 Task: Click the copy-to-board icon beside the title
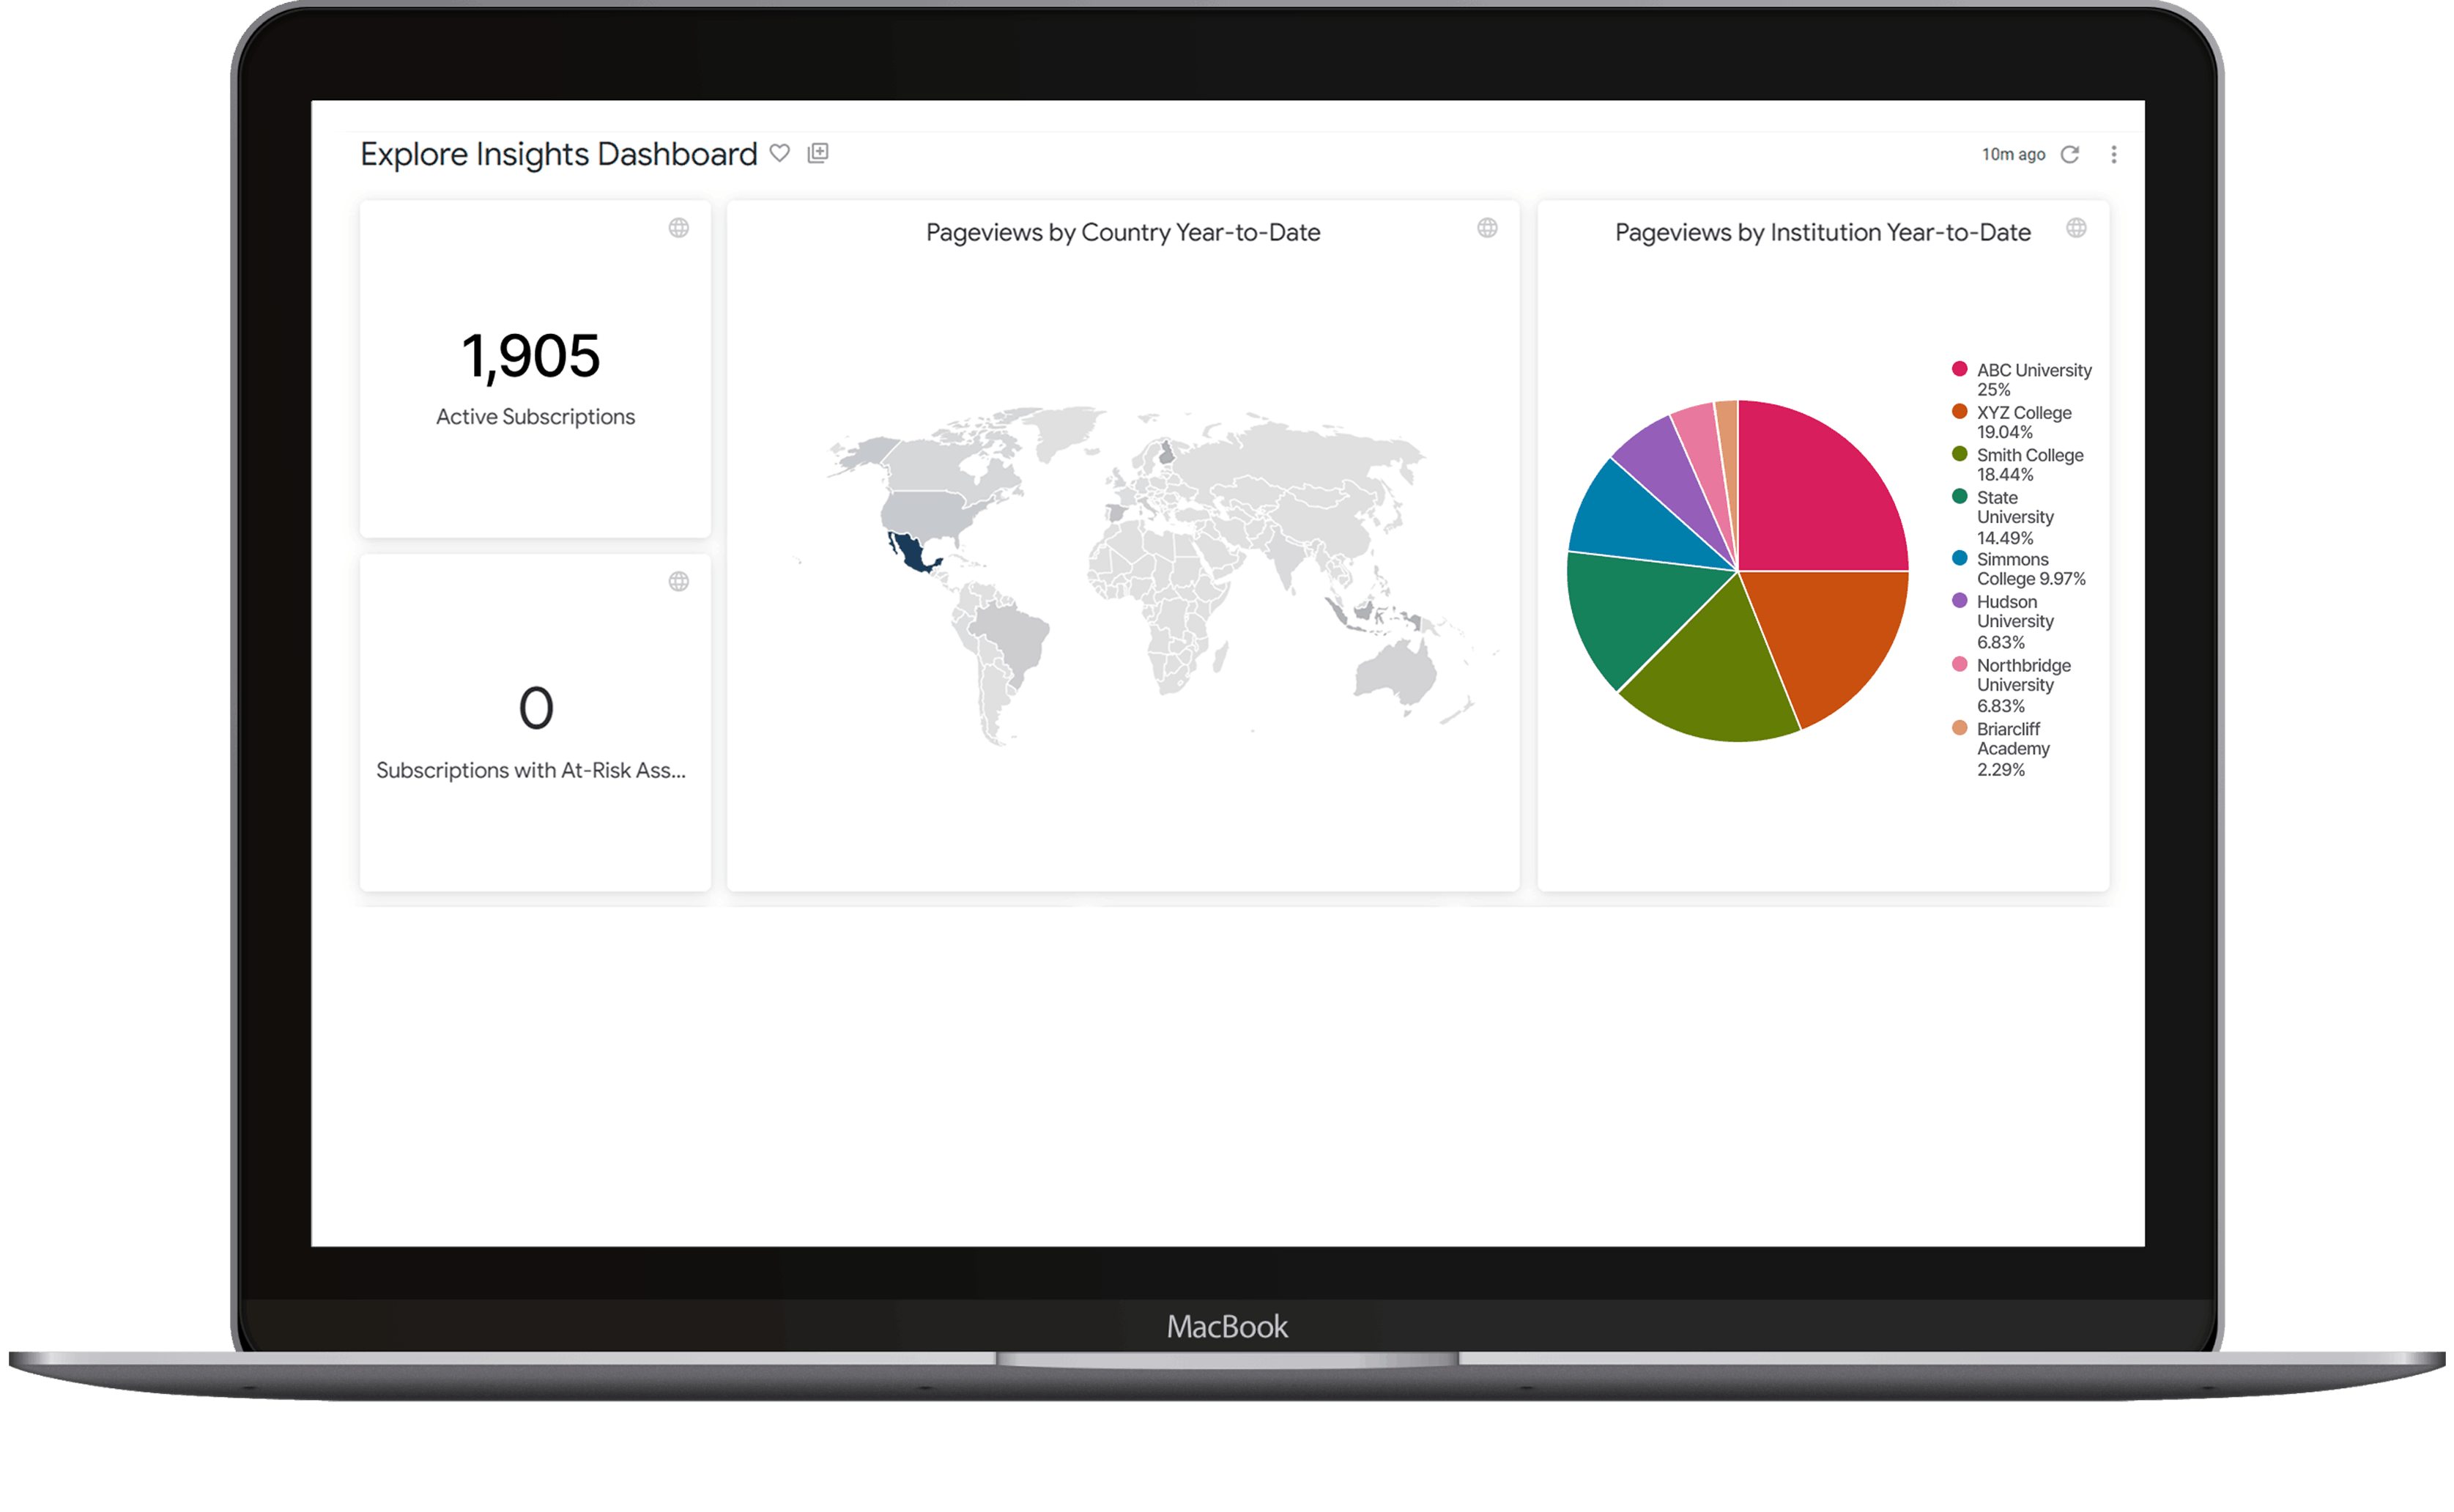point(820,153)
